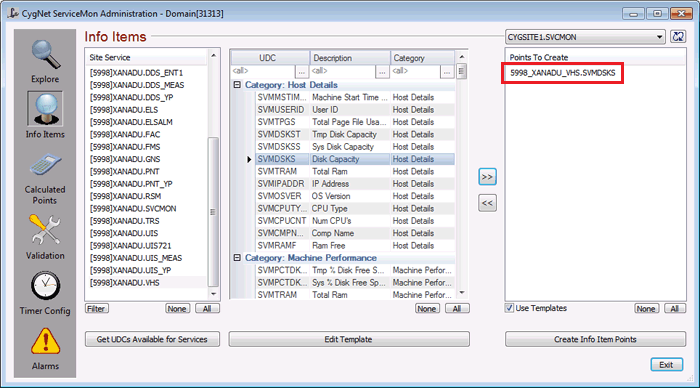Select [5998]XANADU.DDS_MEAS in Site Service
The height and width of the screenshot is (388, 700).
click(137, 85)
